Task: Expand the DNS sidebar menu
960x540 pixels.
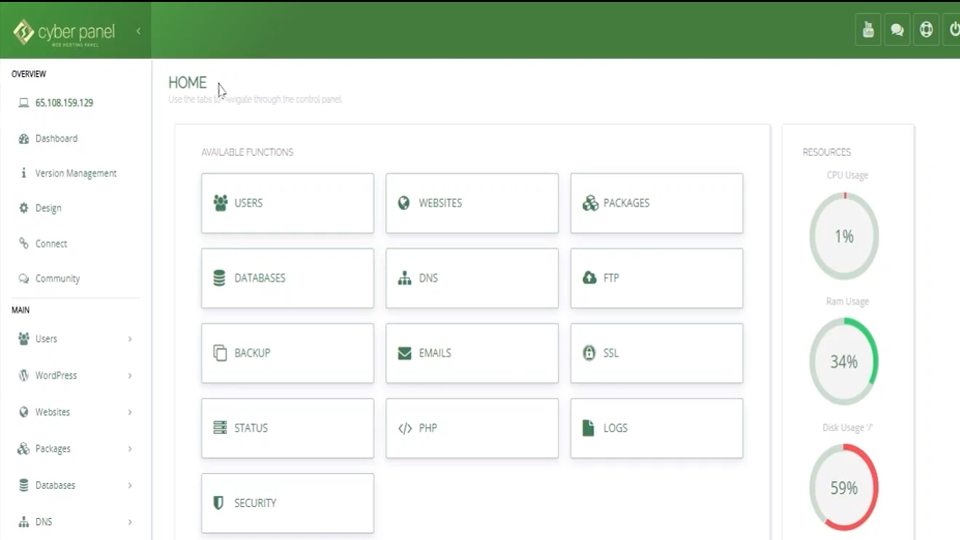Action: click(x=75, y=522)
